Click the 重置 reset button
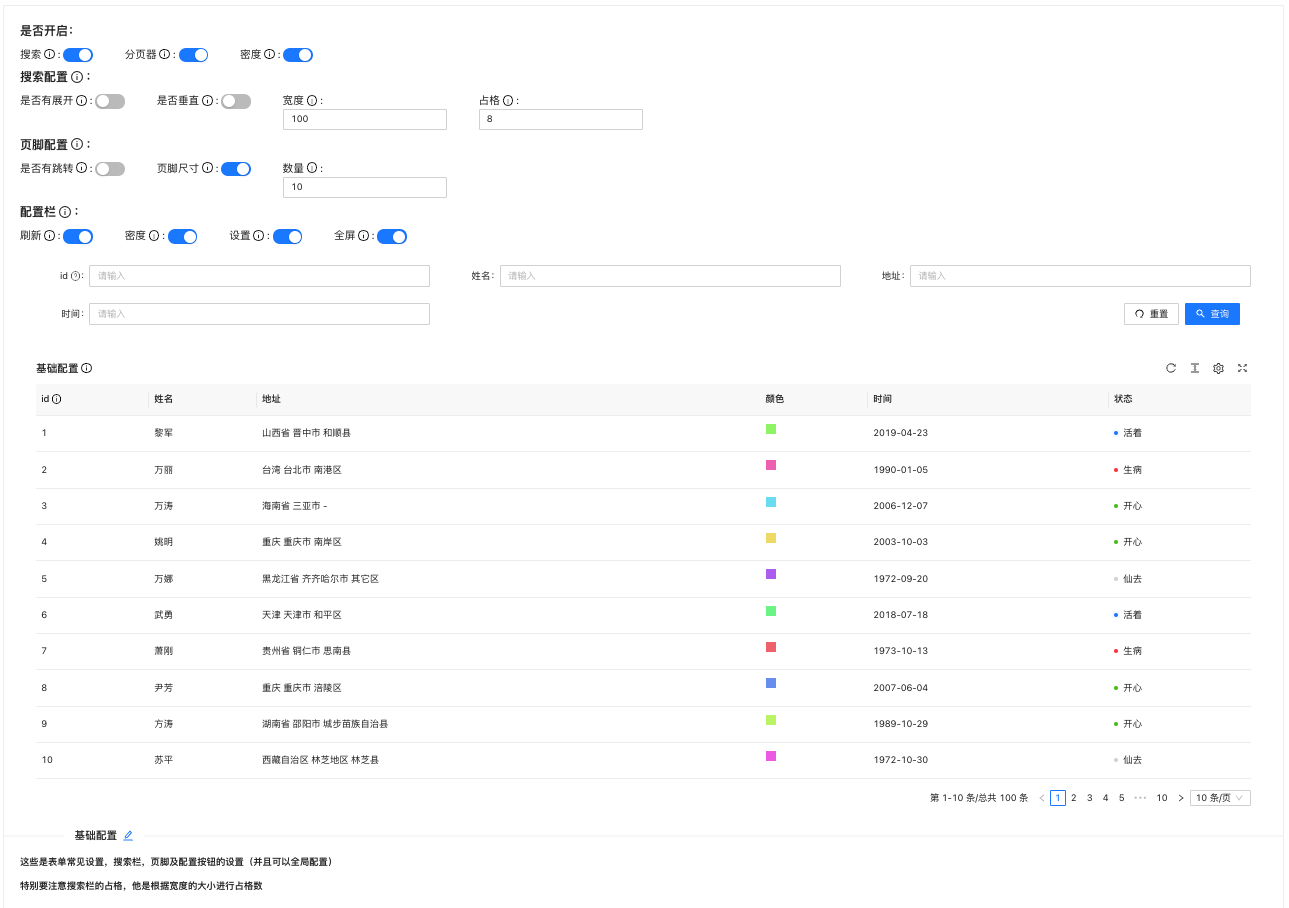 click(x=1151, y=314)
